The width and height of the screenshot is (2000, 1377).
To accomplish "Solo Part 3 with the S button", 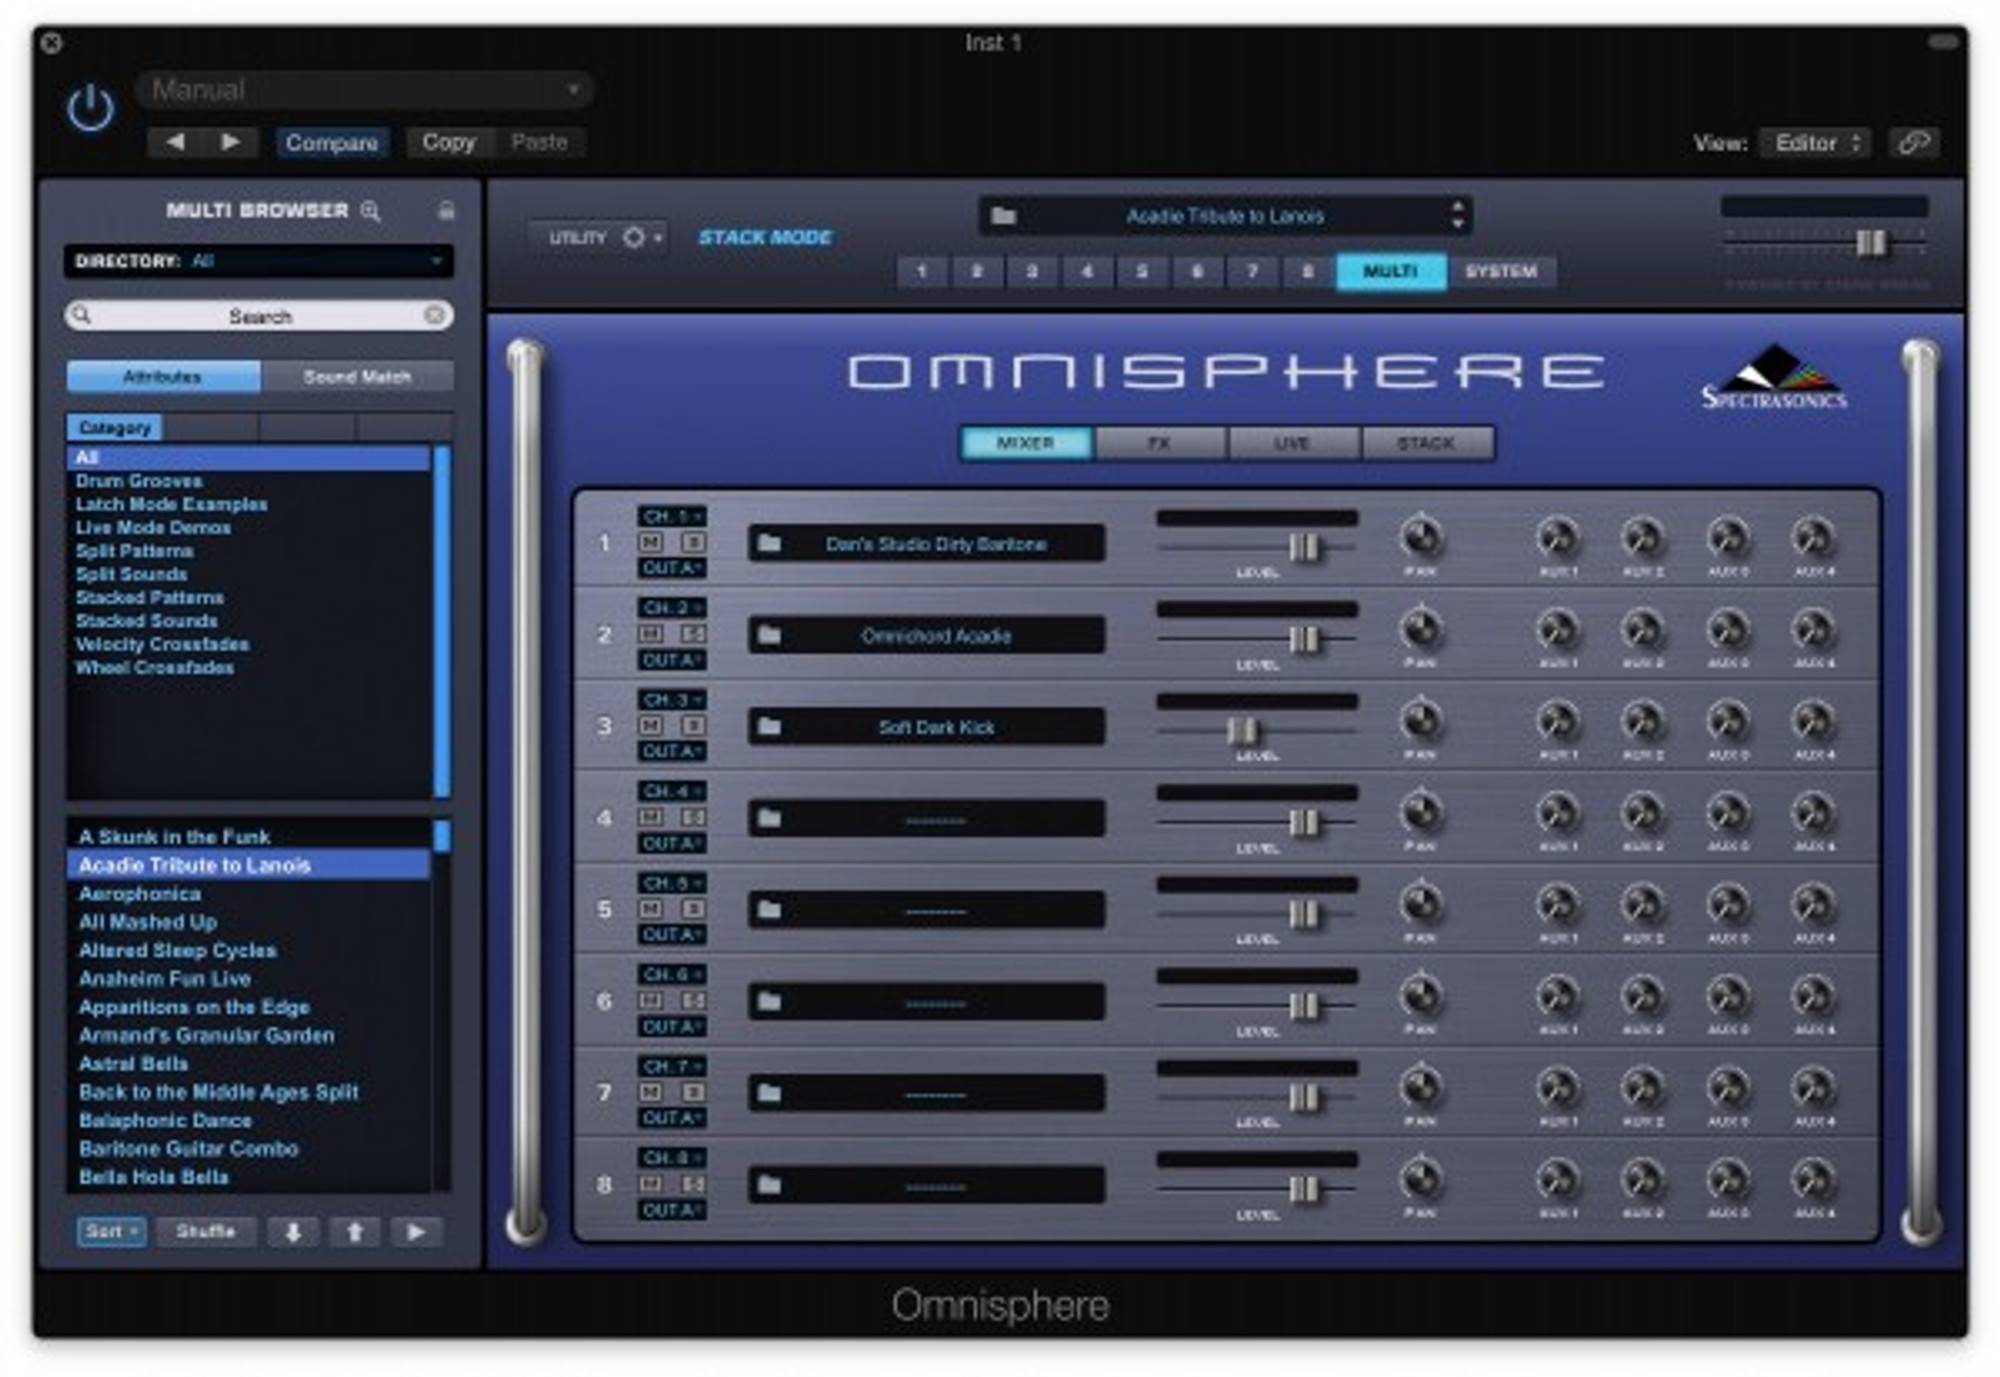I will [693, 725].
